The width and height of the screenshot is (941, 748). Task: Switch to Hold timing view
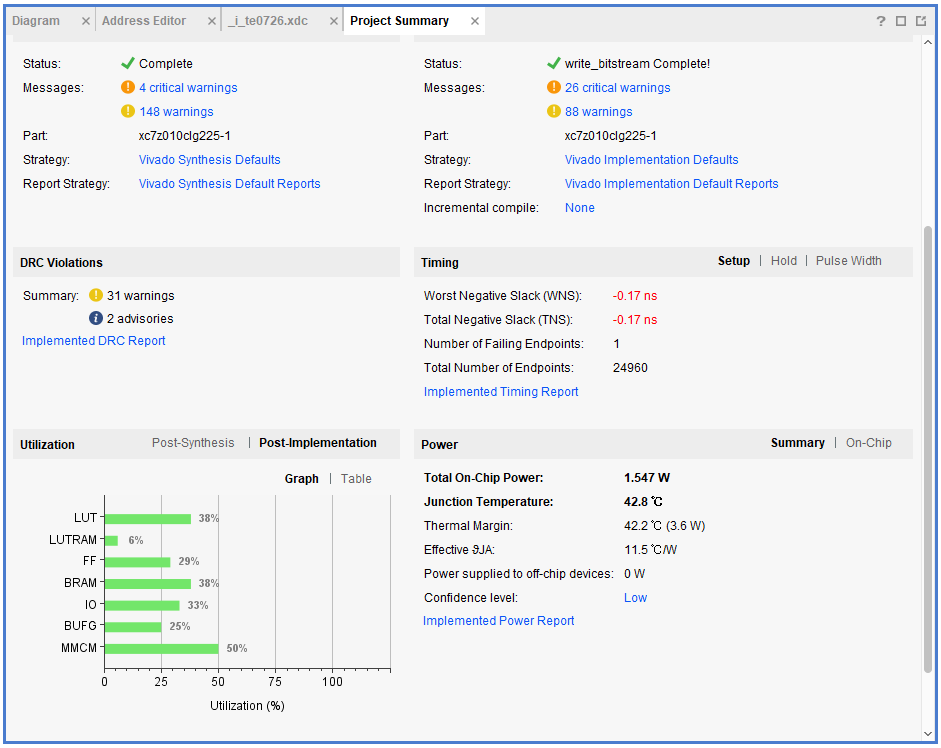point(784,261)
